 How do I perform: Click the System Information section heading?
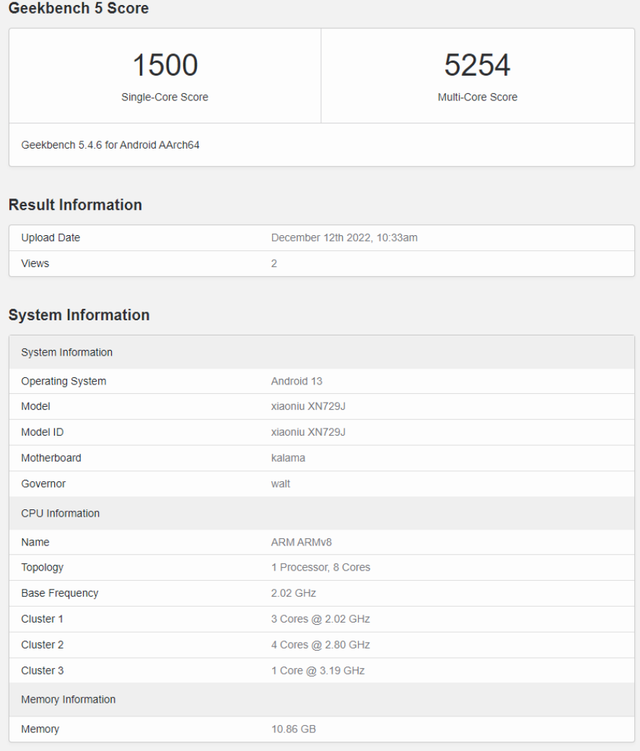pos(79,315)
